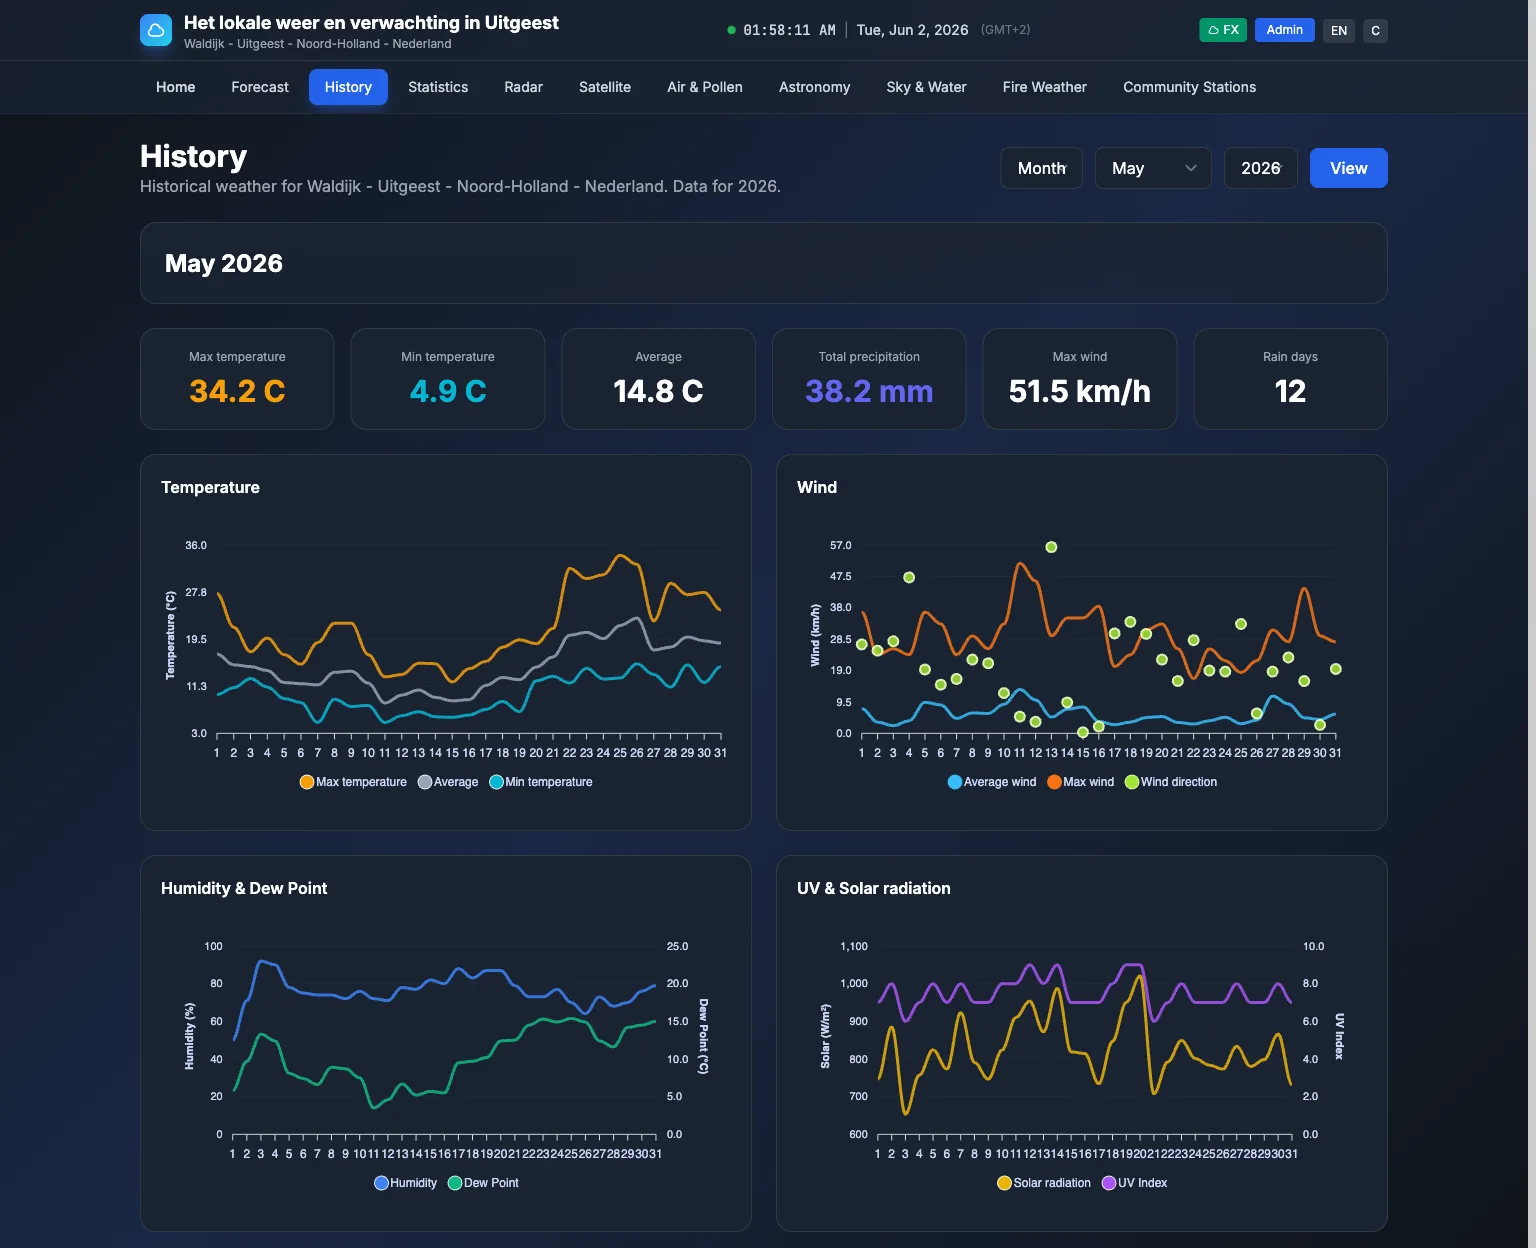Click the May 2026 heading

point(224,263)
